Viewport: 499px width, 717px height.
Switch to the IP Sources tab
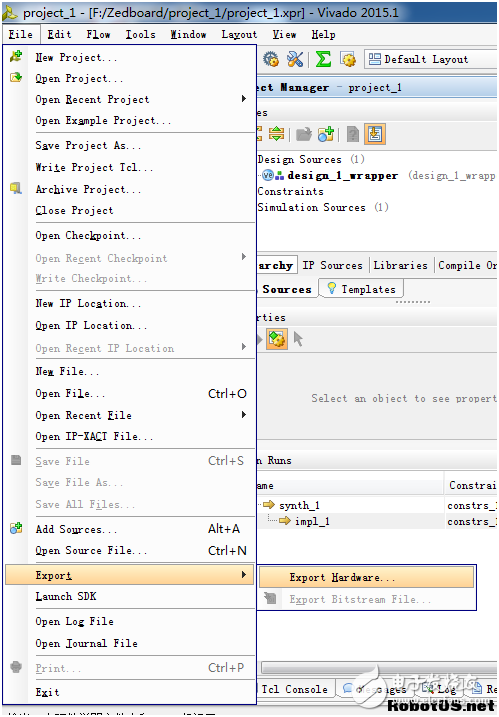pos(332,265)
